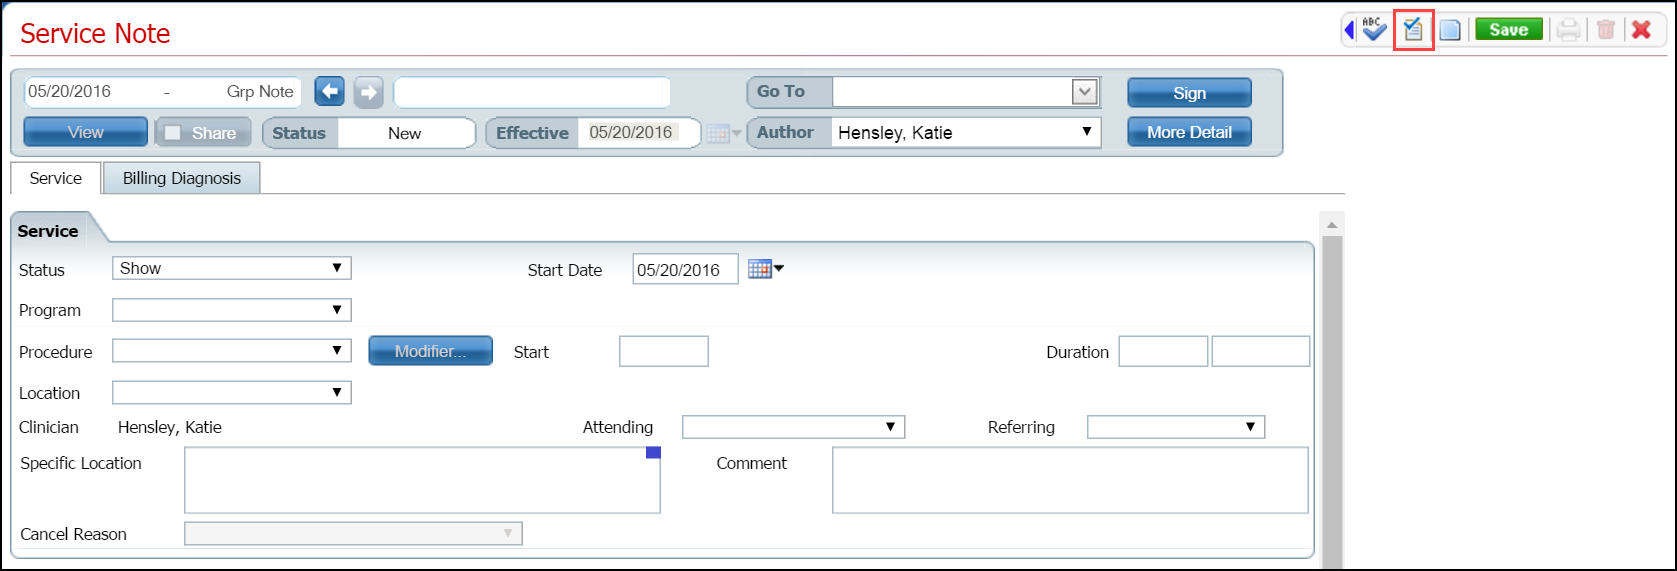Screen dimensions: 1677x571
Task: Click into the Comment text box
Action: [1069, 480]
